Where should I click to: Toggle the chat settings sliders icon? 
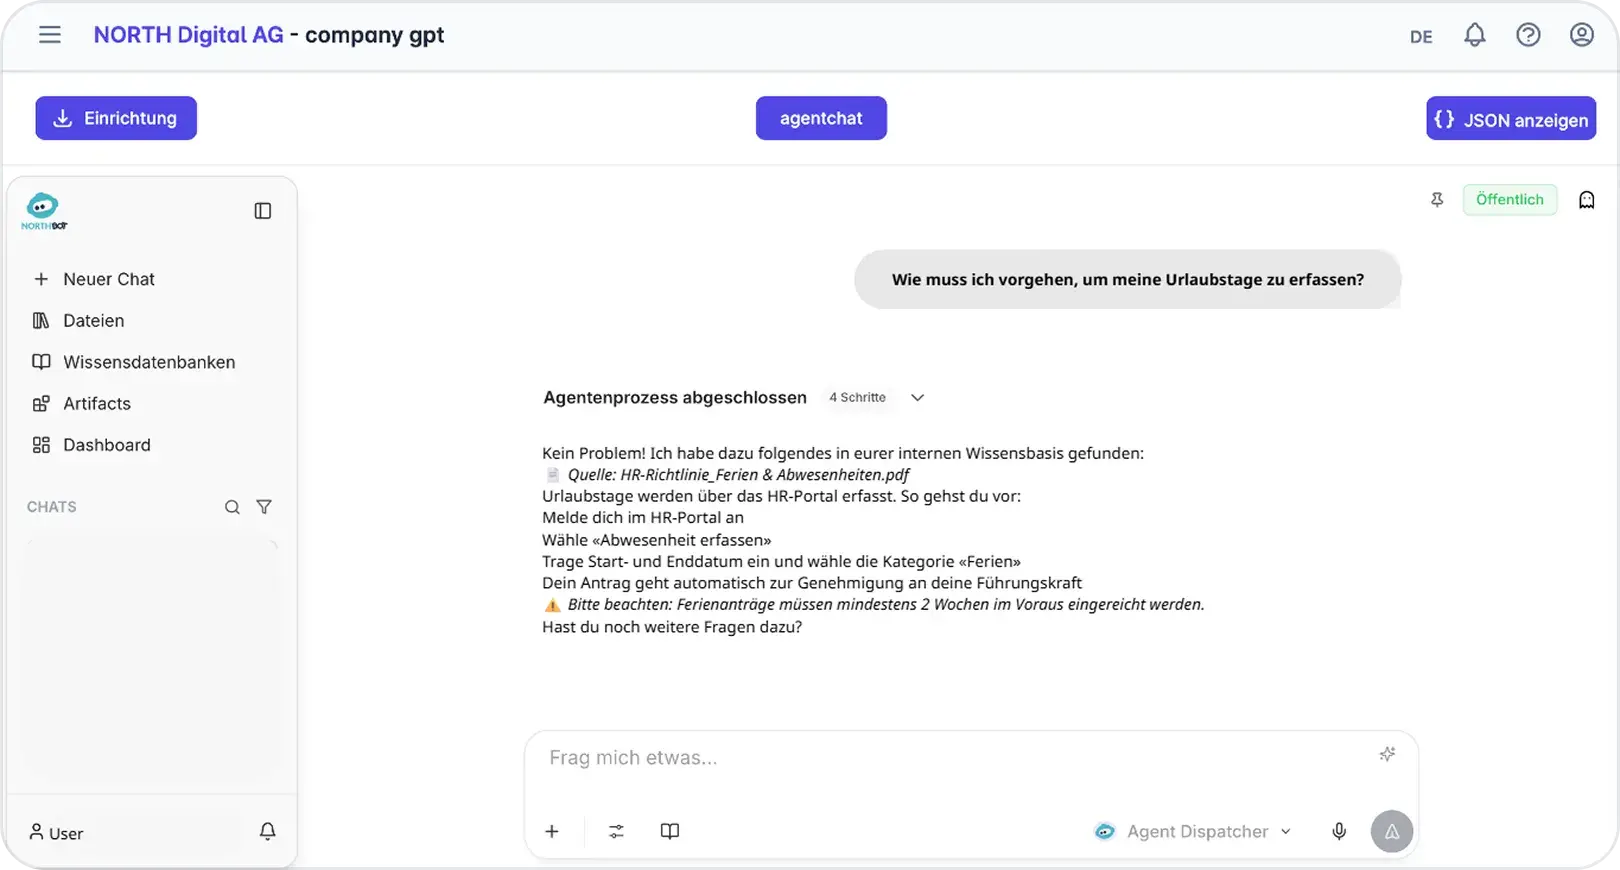[616, 831]
